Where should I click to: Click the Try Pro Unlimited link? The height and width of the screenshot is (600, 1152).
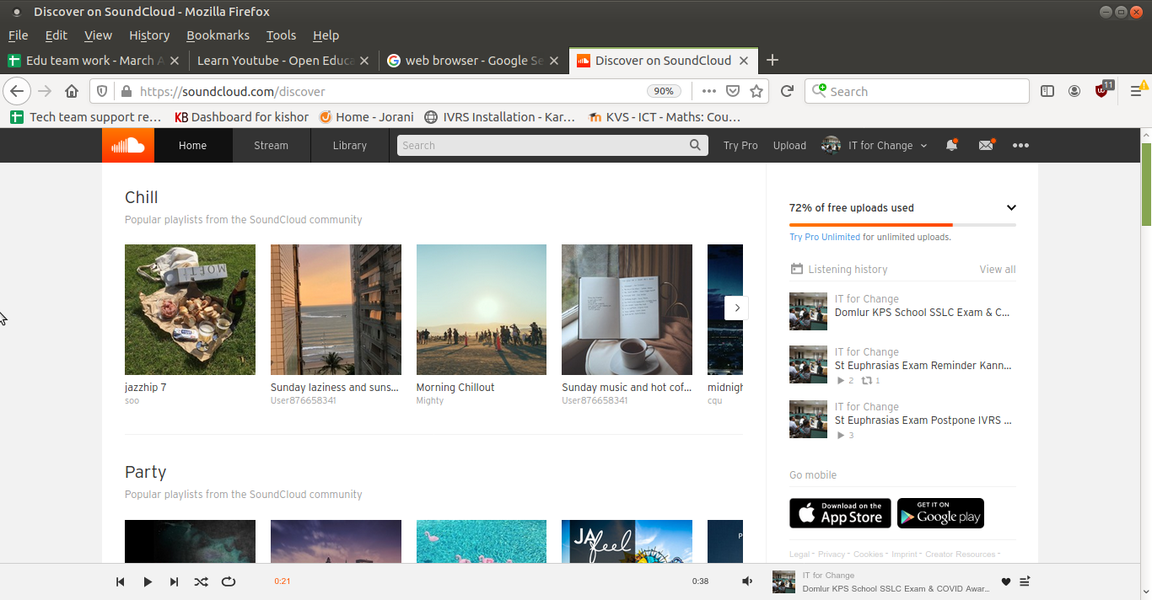click(824, 237)
